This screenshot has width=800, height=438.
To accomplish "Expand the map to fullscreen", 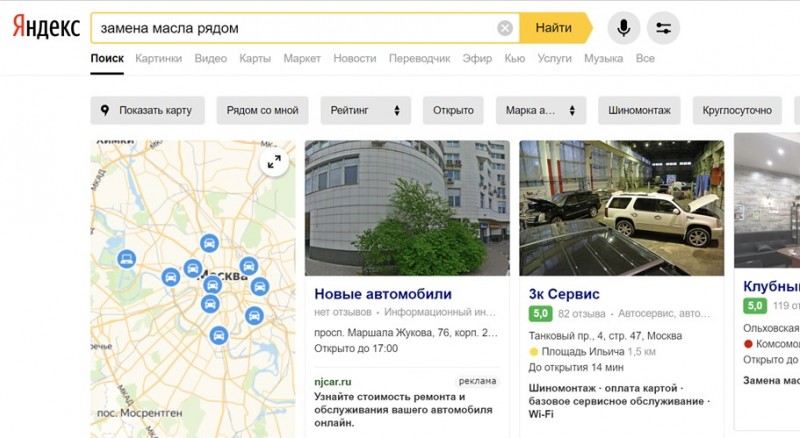I will coord(274,162).
